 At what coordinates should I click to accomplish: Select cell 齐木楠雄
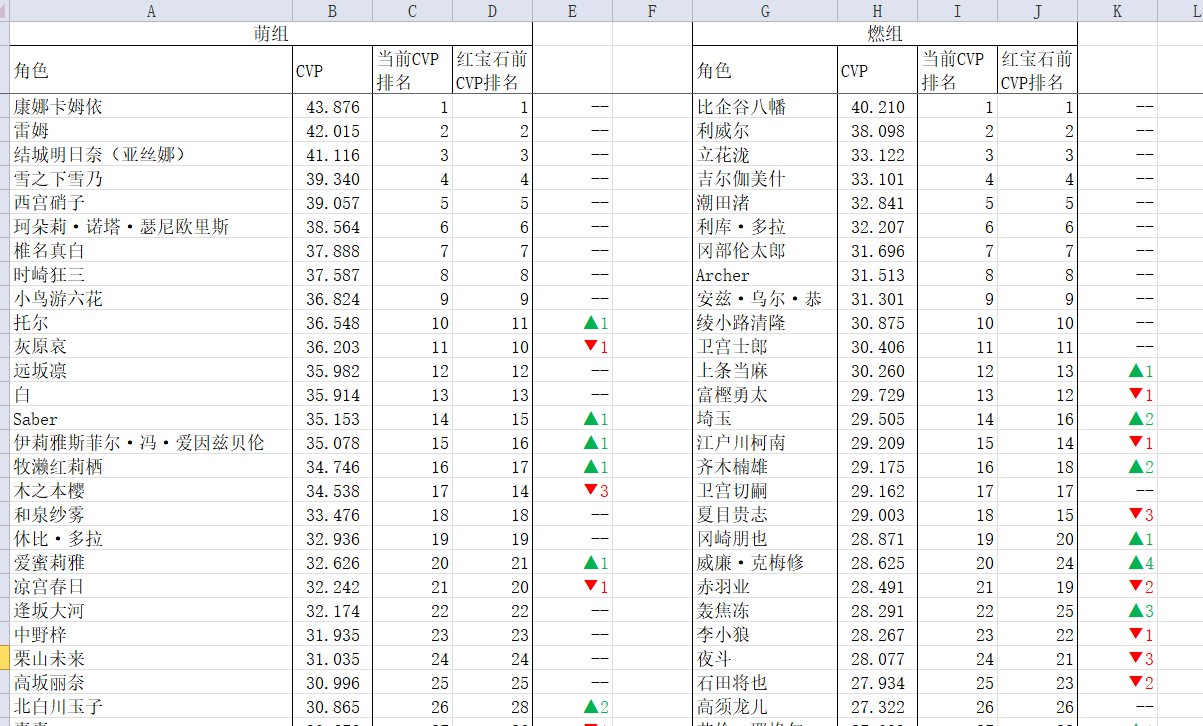[765, 466]
